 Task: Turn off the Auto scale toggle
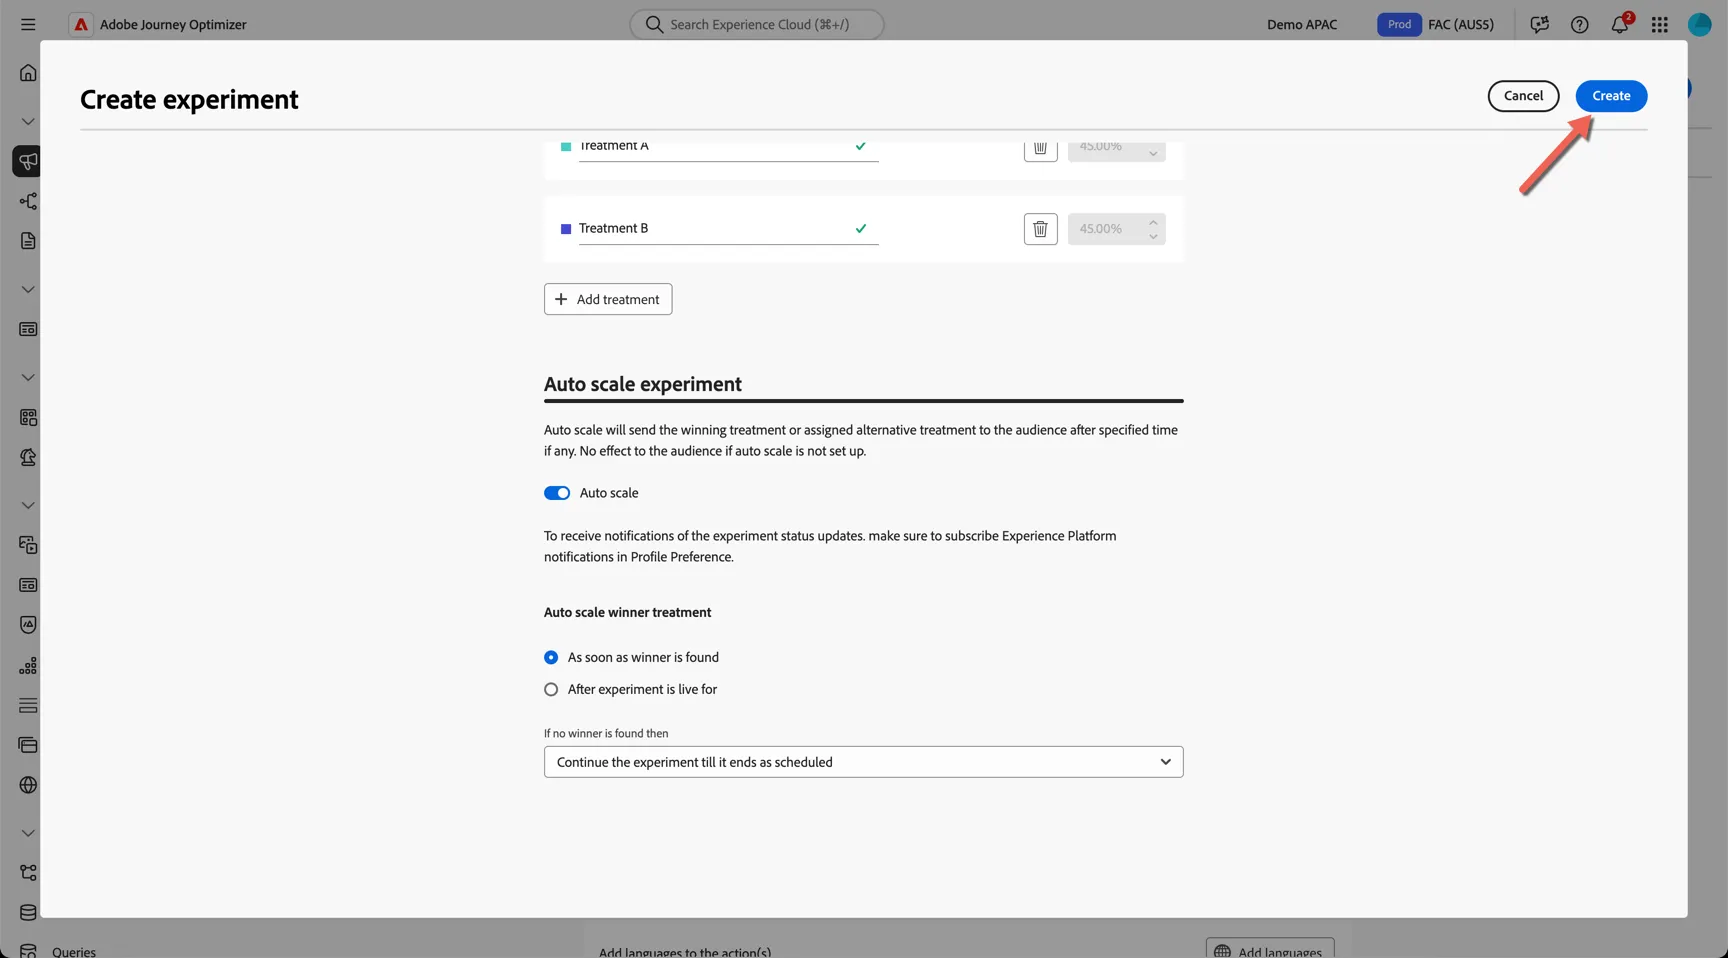pyautogui.click(x=557, y=493)
